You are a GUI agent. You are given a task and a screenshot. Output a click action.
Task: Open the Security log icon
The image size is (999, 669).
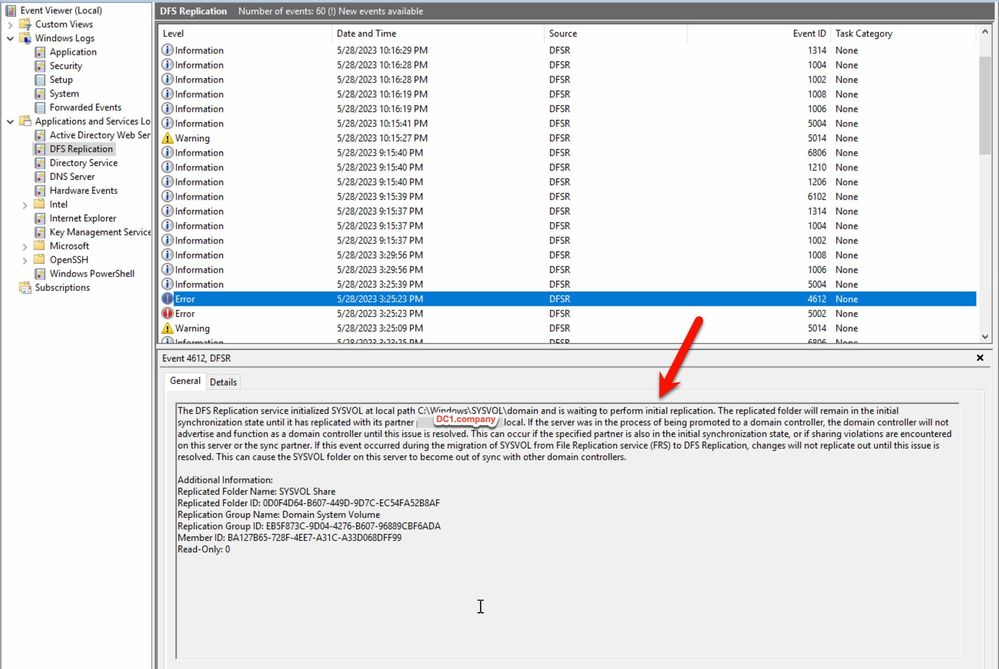click(40, 66)
